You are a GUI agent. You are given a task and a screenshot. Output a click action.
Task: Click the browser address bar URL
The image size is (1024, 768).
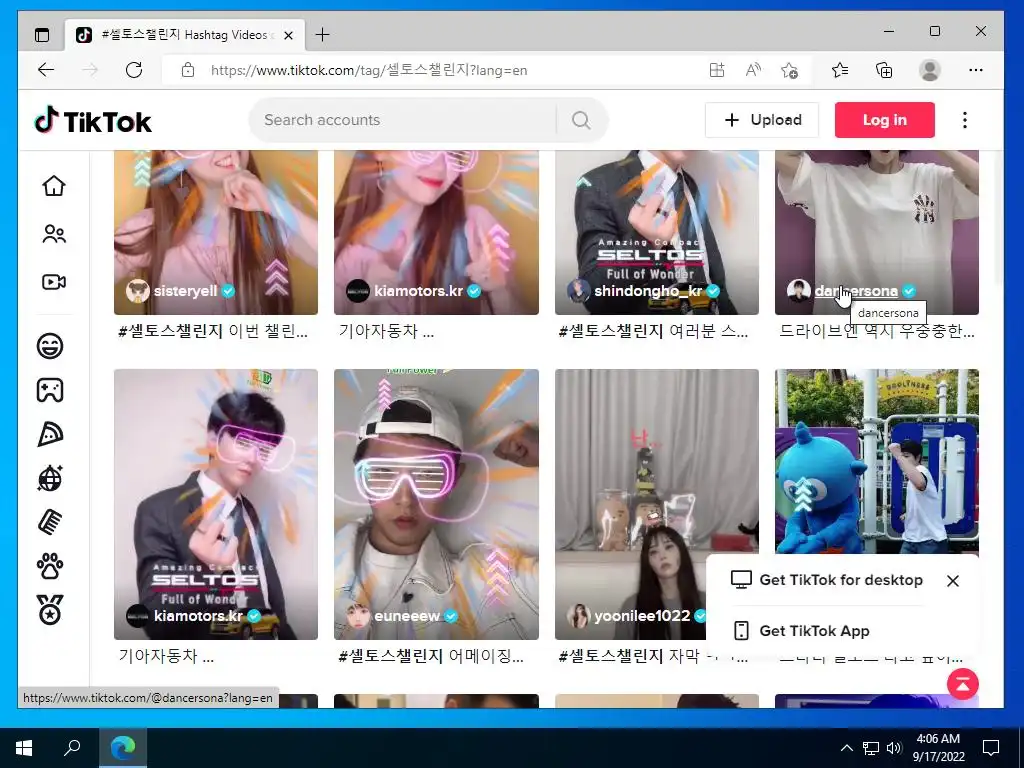(x=369, y=70)
